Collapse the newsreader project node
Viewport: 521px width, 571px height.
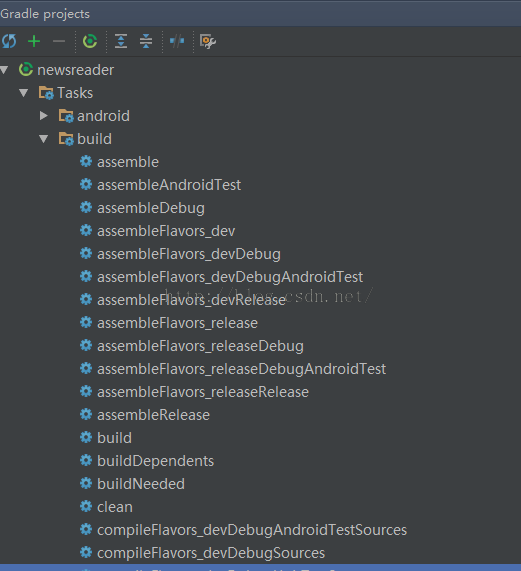point(4,70)
